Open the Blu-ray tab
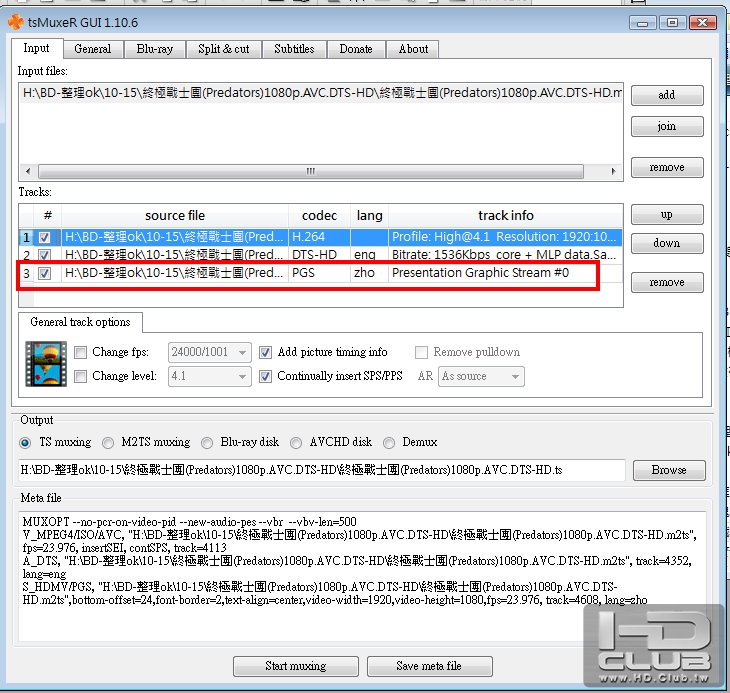Viewport: 730px width, 693px height. tap(155, 49)
